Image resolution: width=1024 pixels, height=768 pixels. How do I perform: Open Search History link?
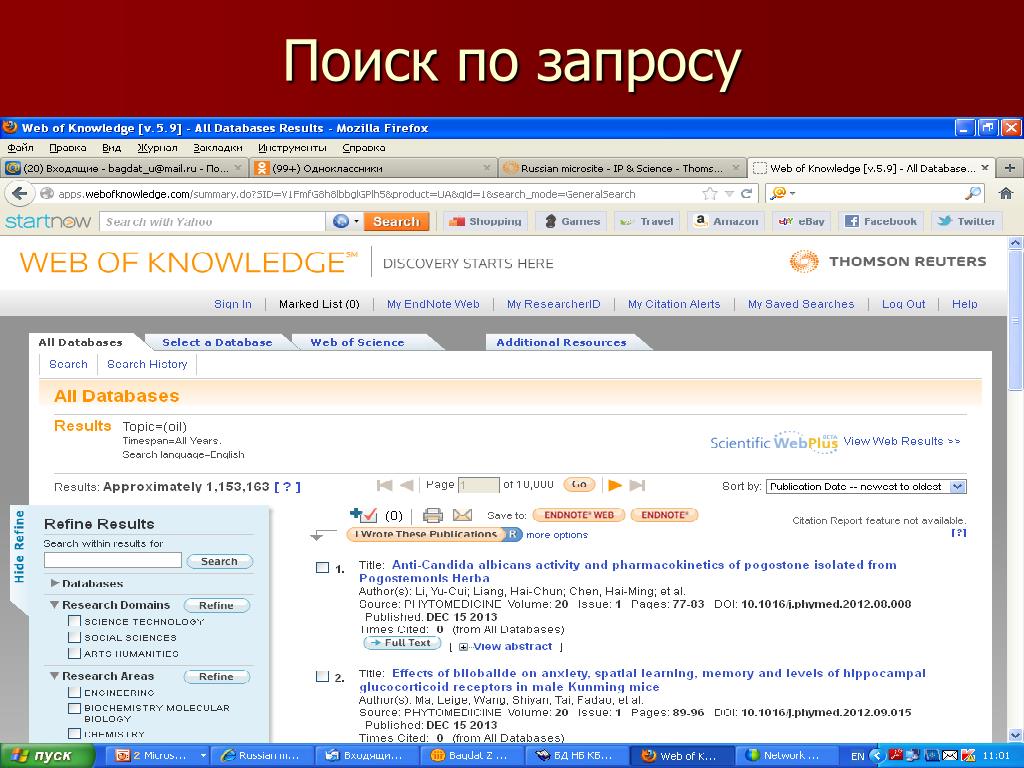pyautogui.click(x=147, y=364)
